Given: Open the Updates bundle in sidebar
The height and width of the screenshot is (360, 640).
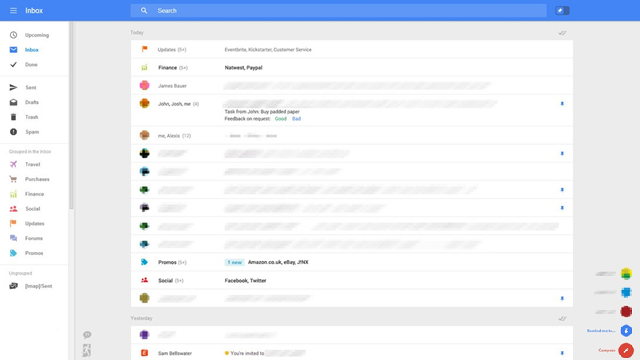Looking at the screenshot, I should [34, 224].
